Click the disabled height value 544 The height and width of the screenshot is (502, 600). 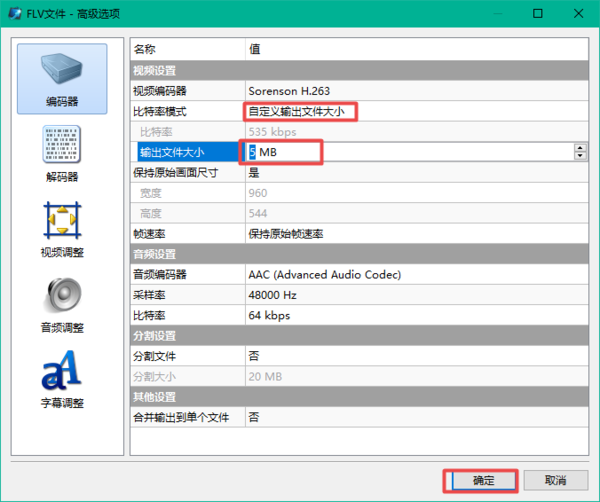click(416, 214)
